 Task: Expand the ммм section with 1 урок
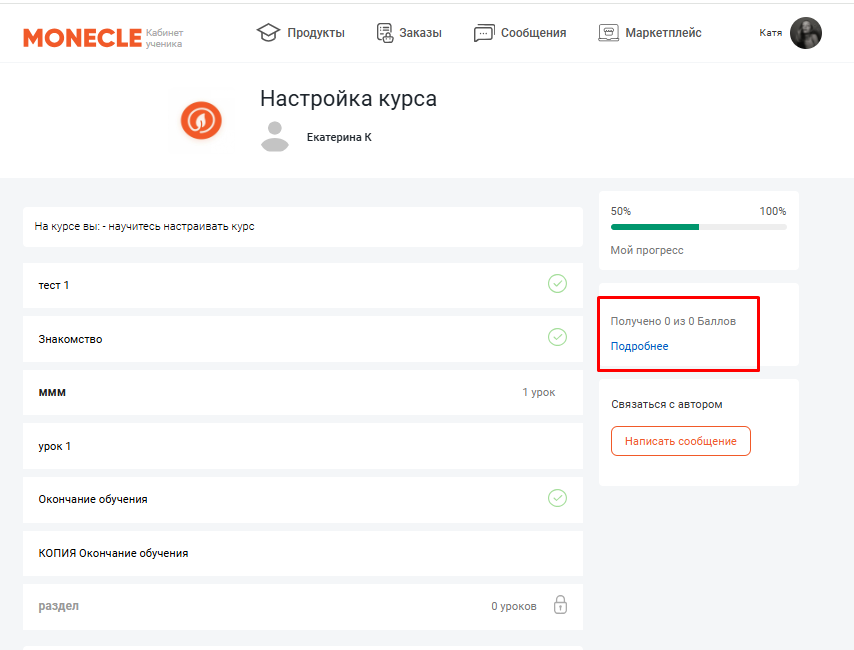[302, 392]
